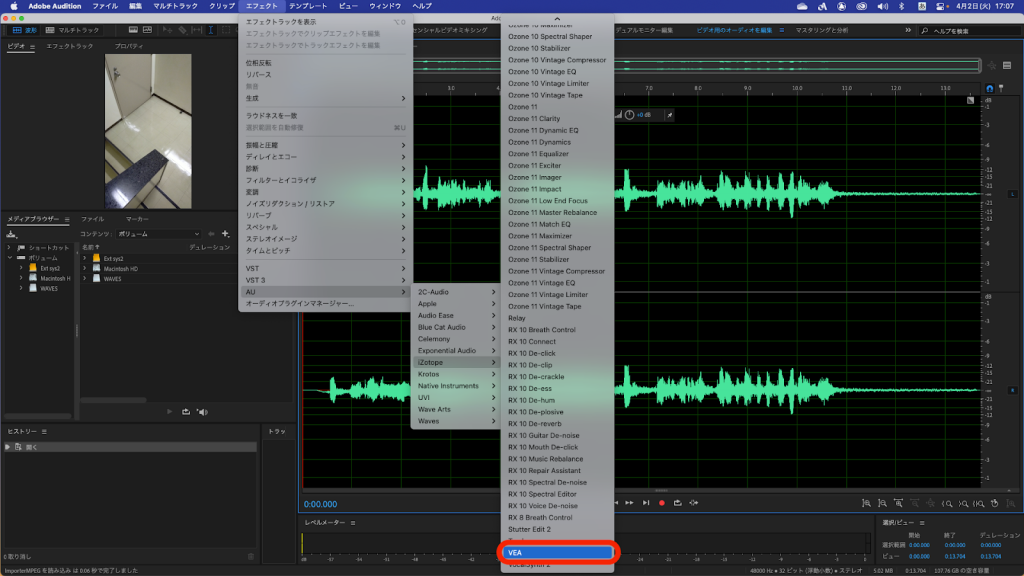Click the fast forward transport button
Viewport: 1024px width, 576px height.
(630, 503)
